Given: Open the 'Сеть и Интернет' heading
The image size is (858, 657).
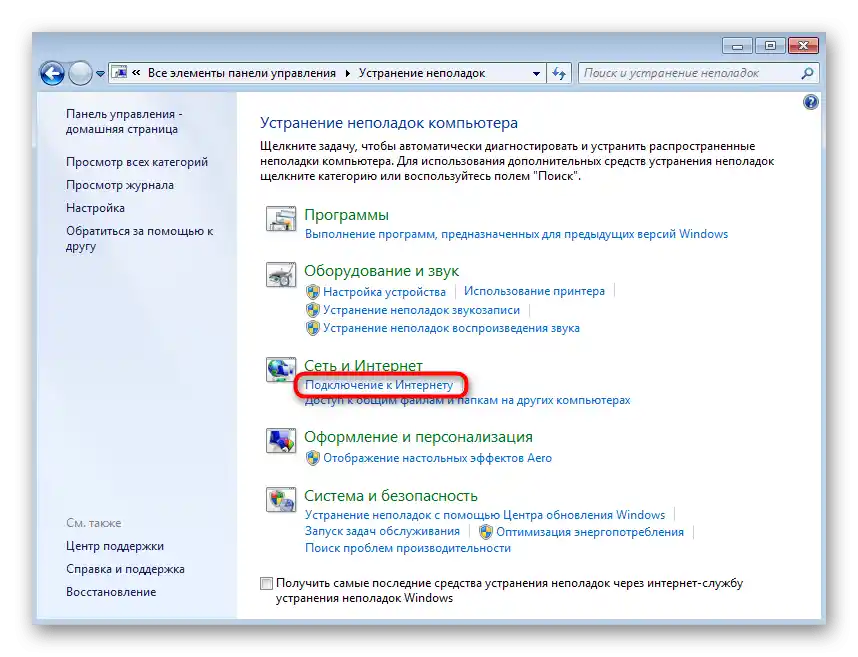Looking at the screenshot, I should [363, 365].
